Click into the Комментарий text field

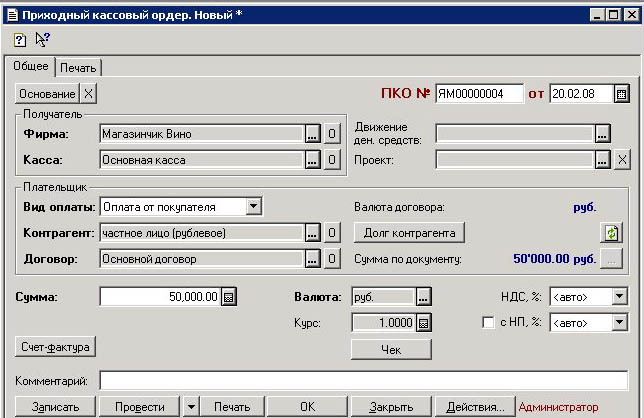tap(363, 380)
